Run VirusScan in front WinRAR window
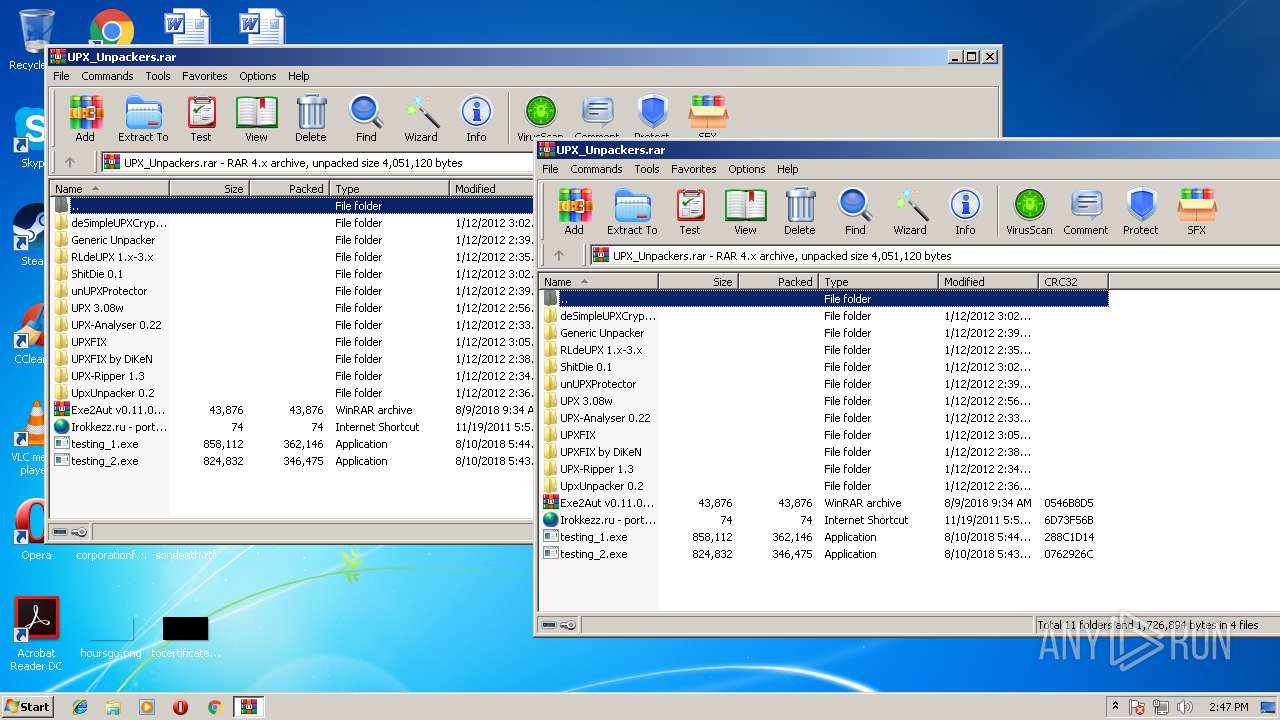The width and height of the screenshot is (1280, 720). point(1029,212)
